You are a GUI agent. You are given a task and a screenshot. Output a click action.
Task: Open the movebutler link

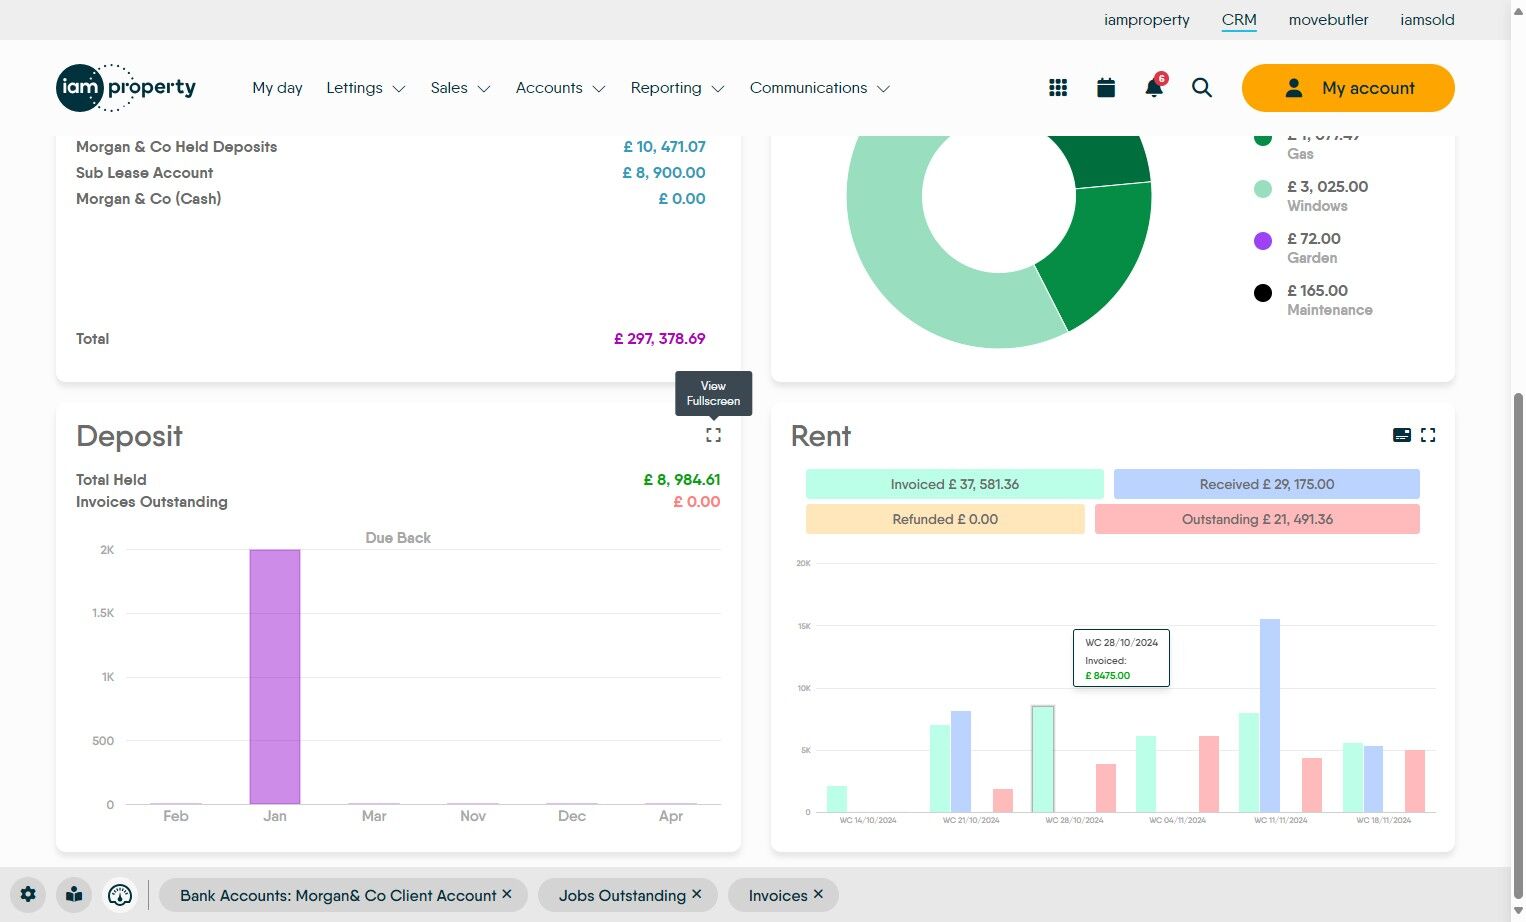pyautogui.click(x=1328, y=20)
